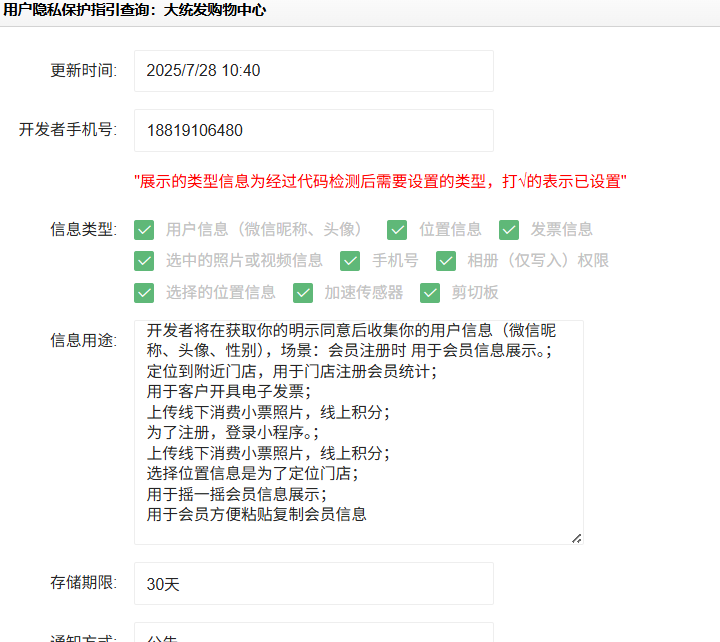Toggle the 选中的照片或视频信息 checkbox

(144, 261)
